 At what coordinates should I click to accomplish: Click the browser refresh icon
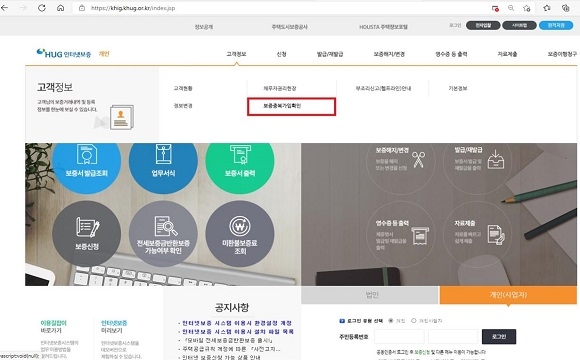[x=42, y=8]
